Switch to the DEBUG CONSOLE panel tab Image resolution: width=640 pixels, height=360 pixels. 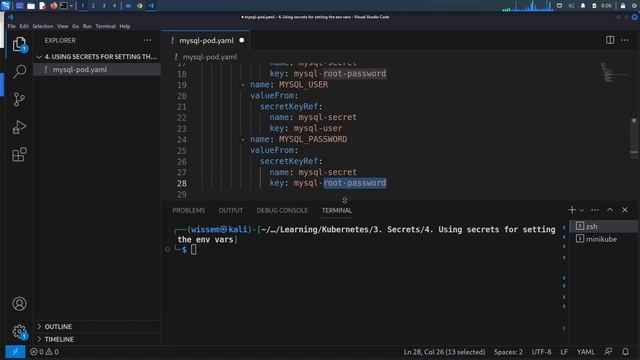pyautogui.click(x=282, y=210)
